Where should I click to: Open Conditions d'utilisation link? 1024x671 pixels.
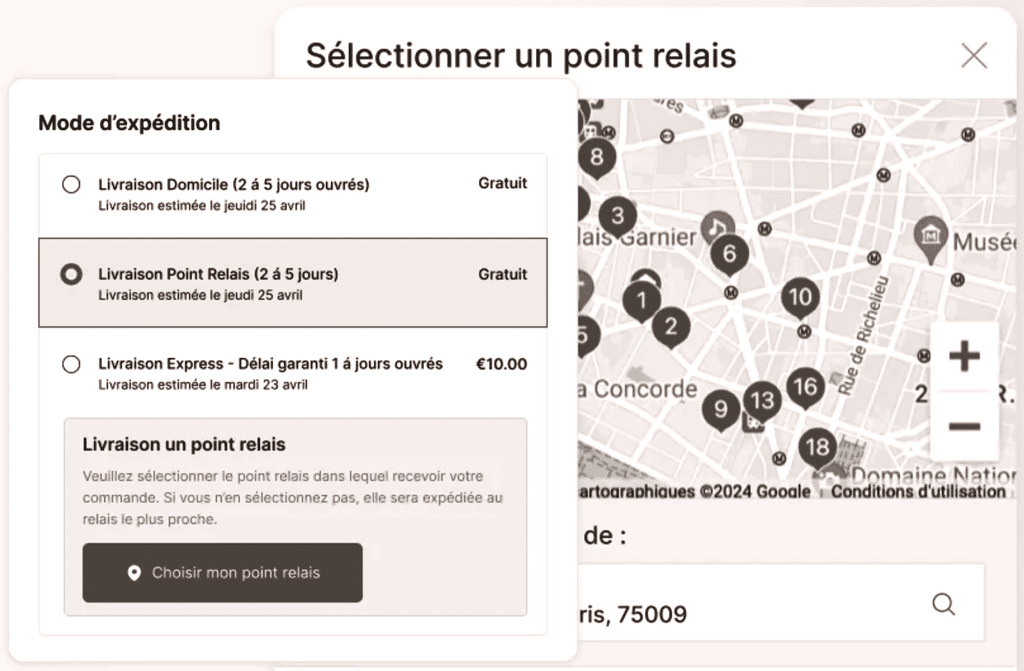coord(918,491)
